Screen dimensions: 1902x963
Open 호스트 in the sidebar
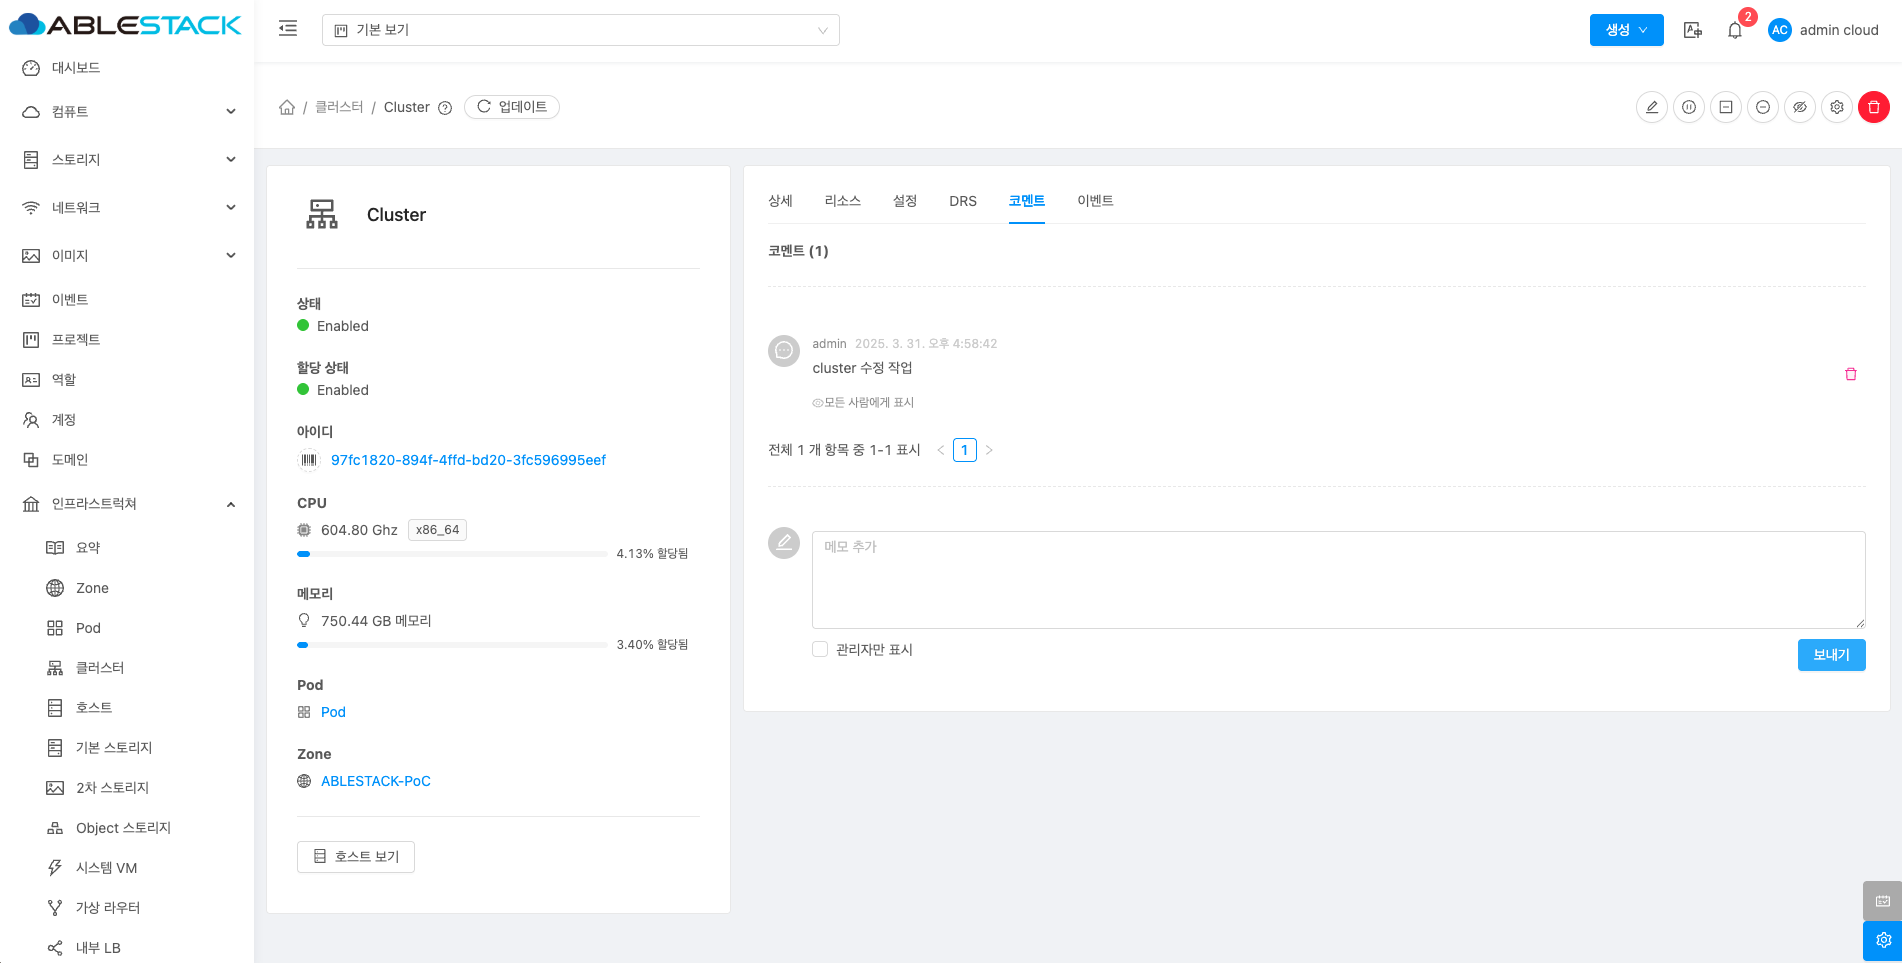94,708
